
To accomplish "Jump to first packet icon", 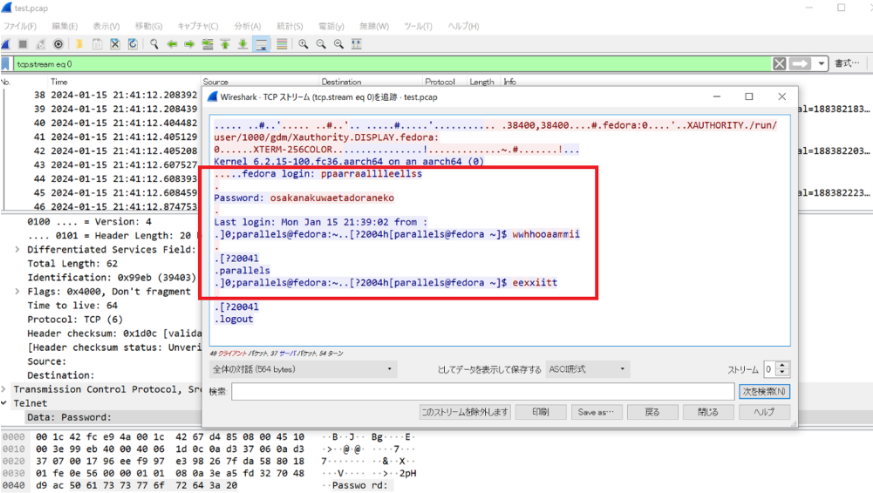I will (225, 44).
